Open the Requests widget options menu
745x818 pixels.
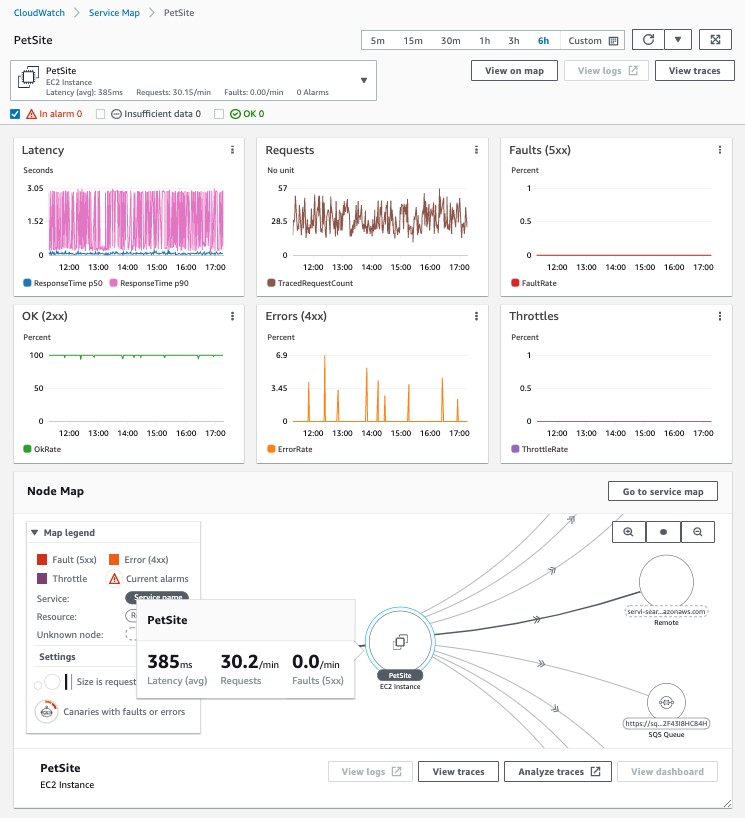pyautogui.click(x=476, y=150)
